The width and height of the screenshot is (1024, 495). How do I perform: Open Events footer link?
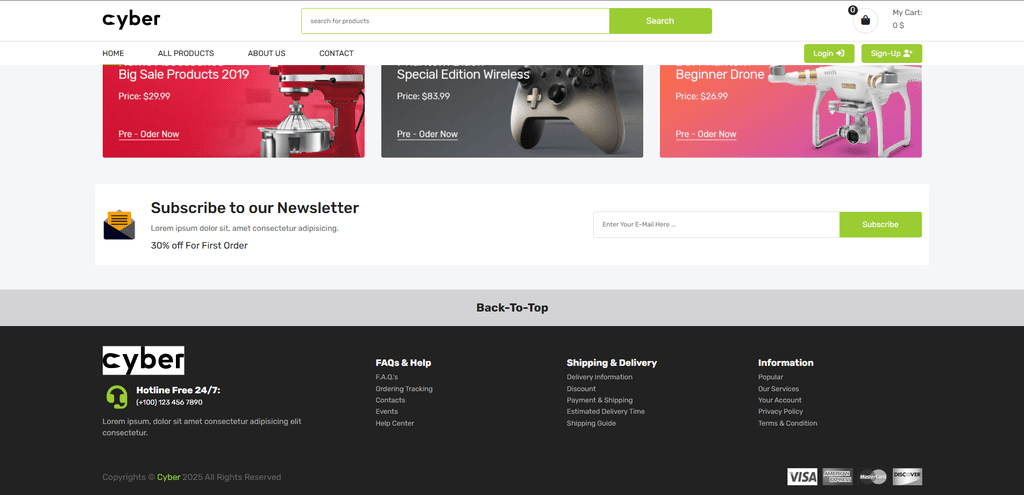pyautogui.click(x=387, y=412)
